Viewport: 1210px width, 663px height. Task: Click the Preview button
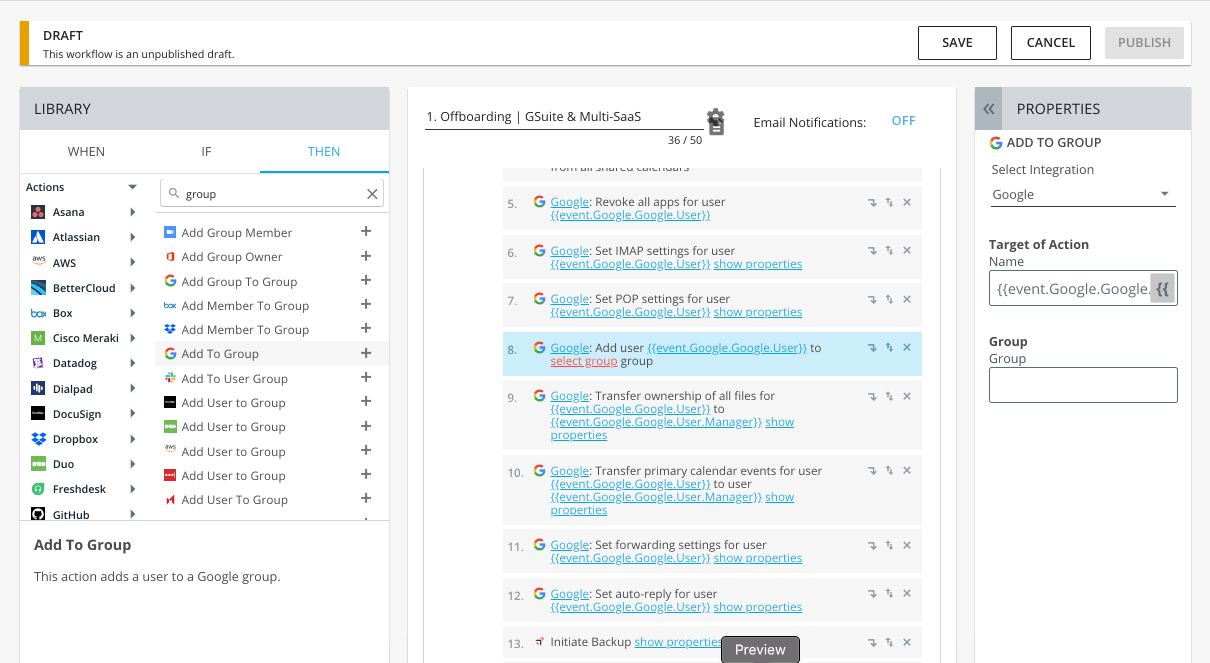[760, 649]
